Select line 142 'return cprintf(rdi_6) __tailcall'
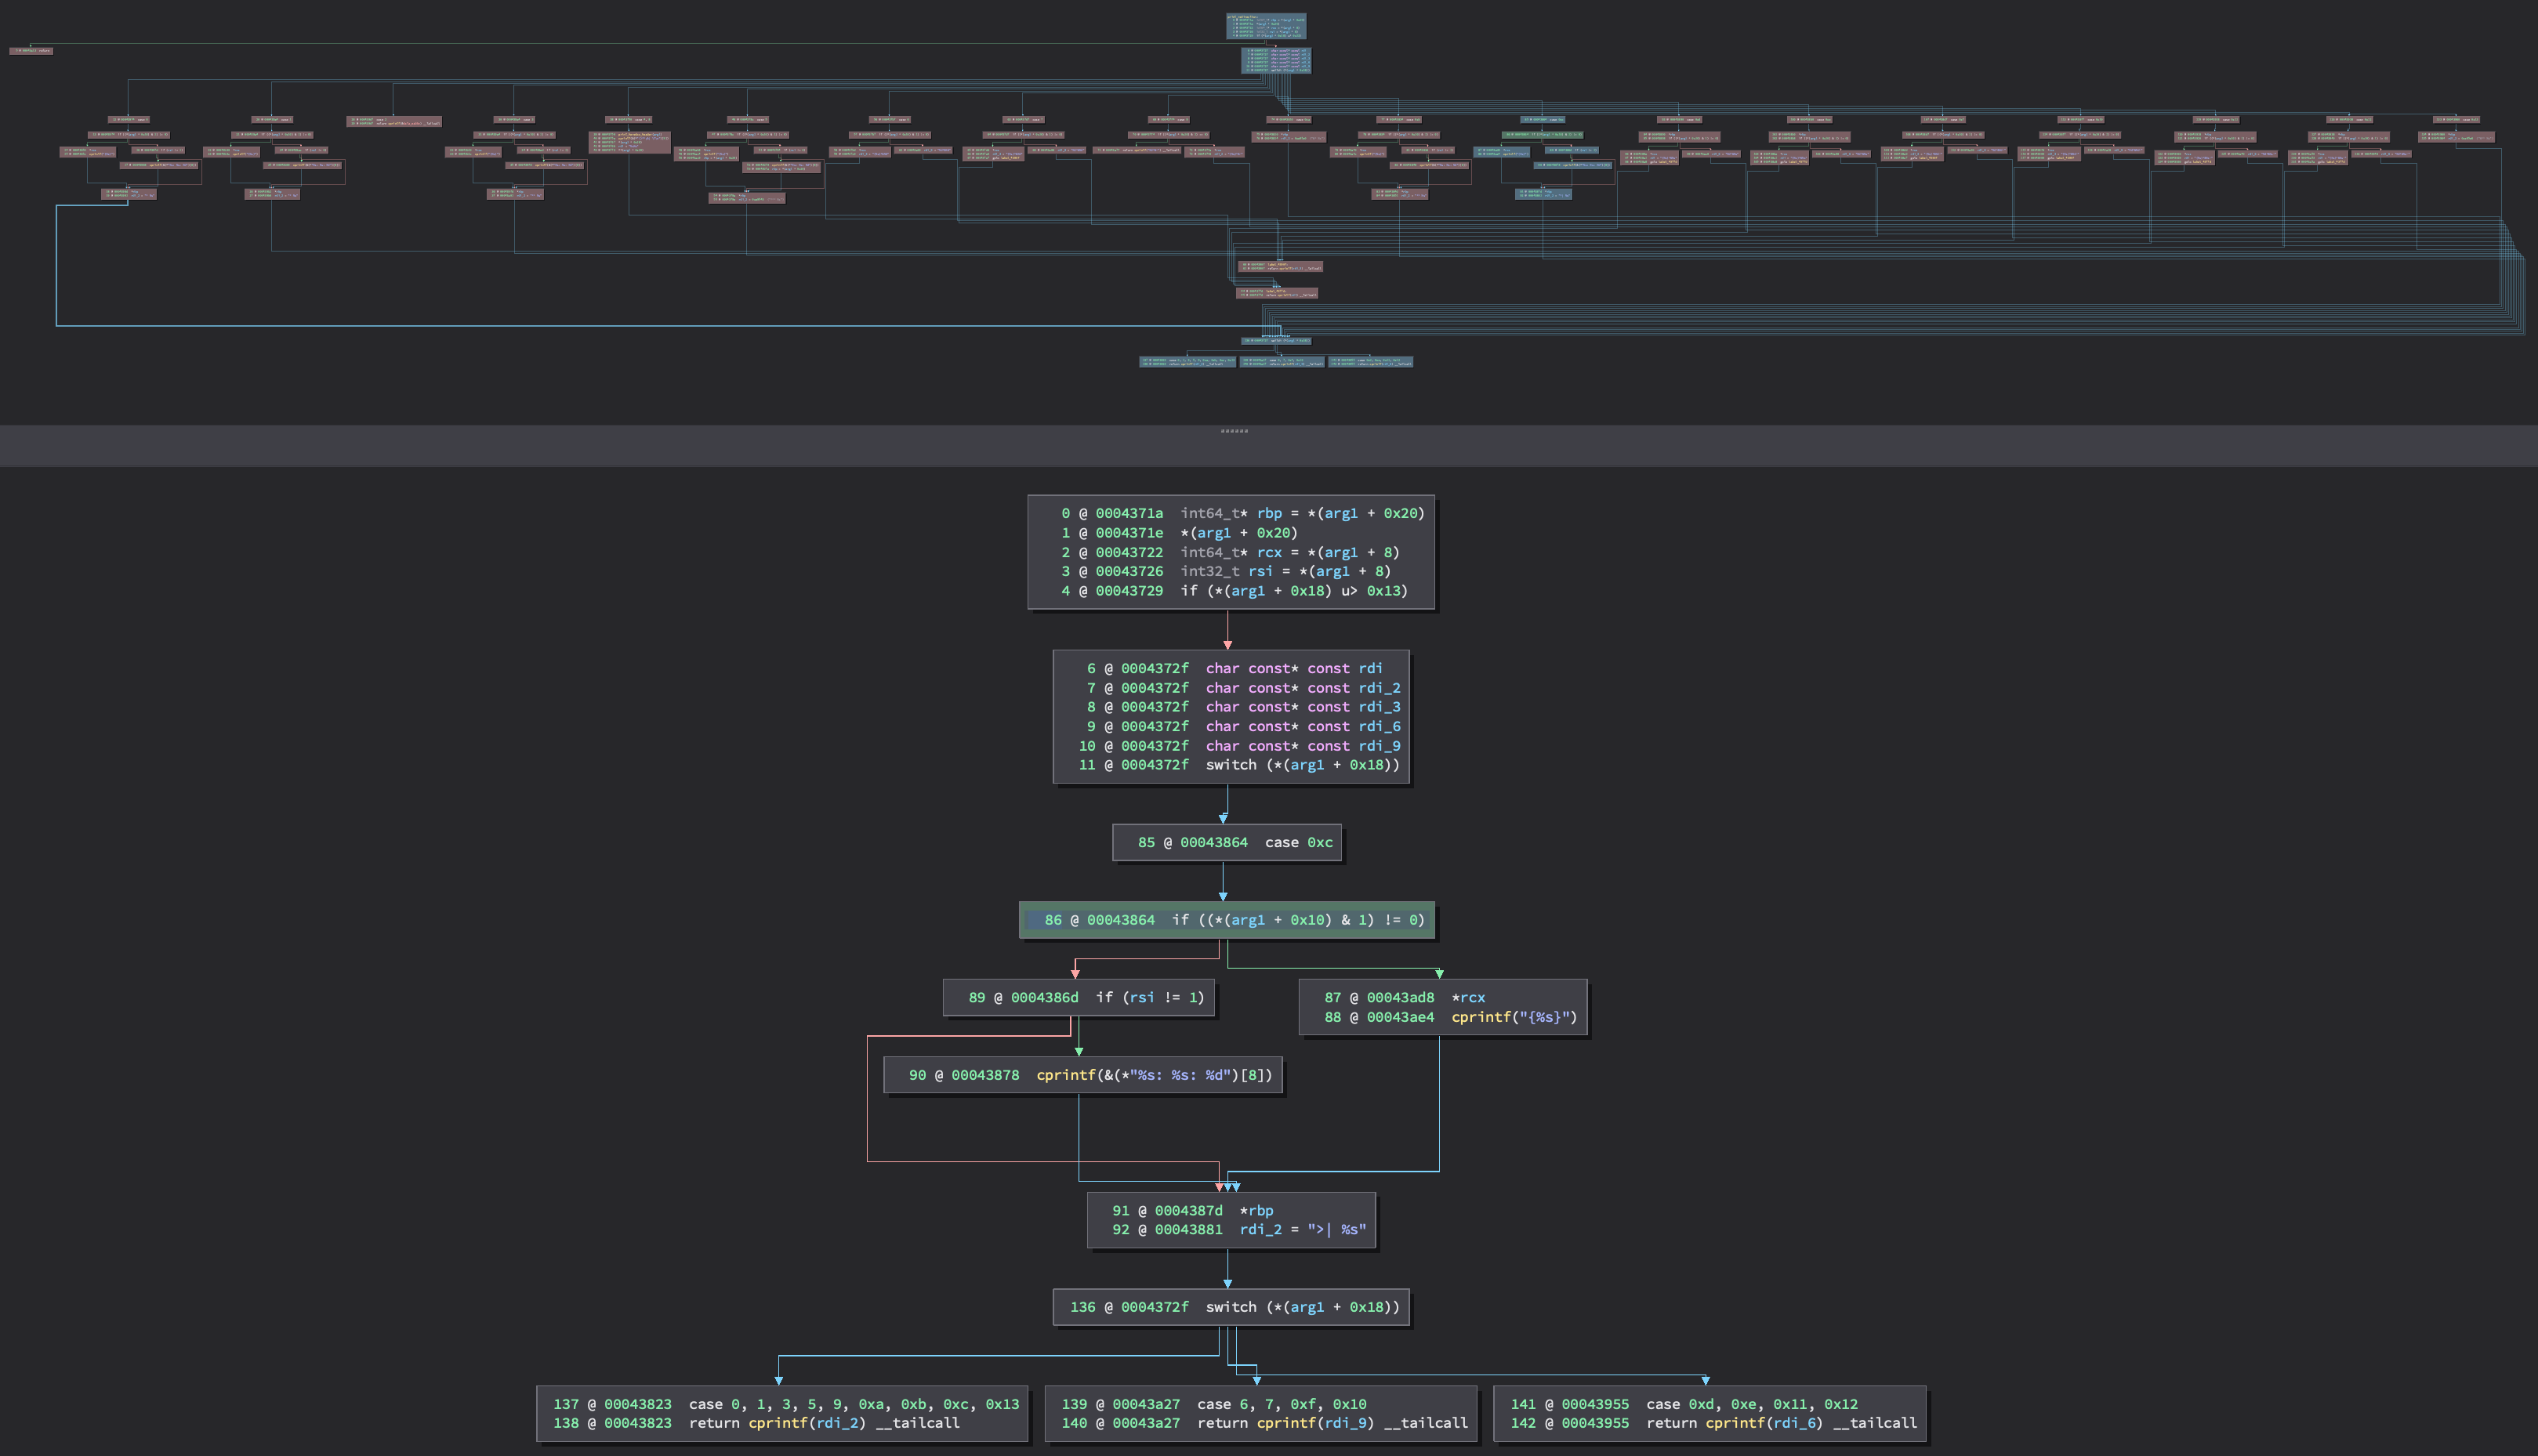Viewport: 2538px width, 1456px height. click(1713, 1423)
